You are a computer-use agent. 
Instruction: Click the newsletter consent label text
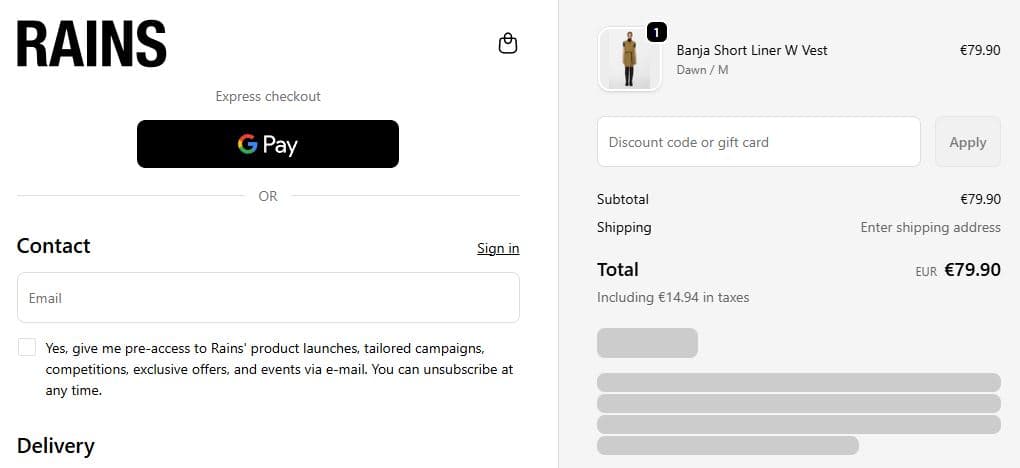coord(279,369)
